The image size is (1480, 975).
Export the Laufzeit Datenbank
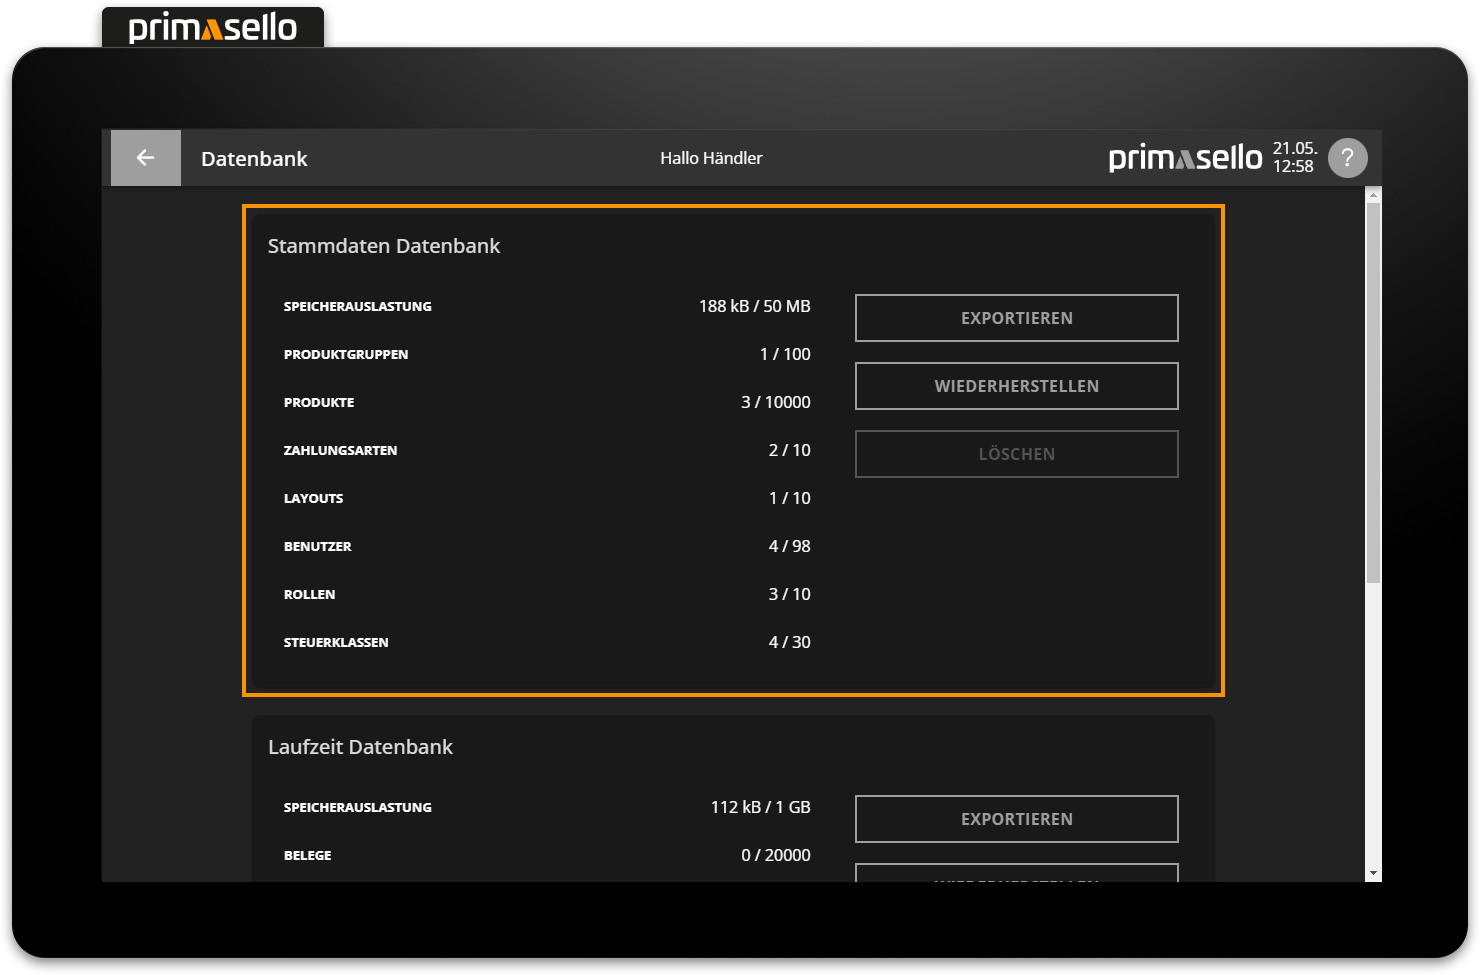tap(1016, 819)
